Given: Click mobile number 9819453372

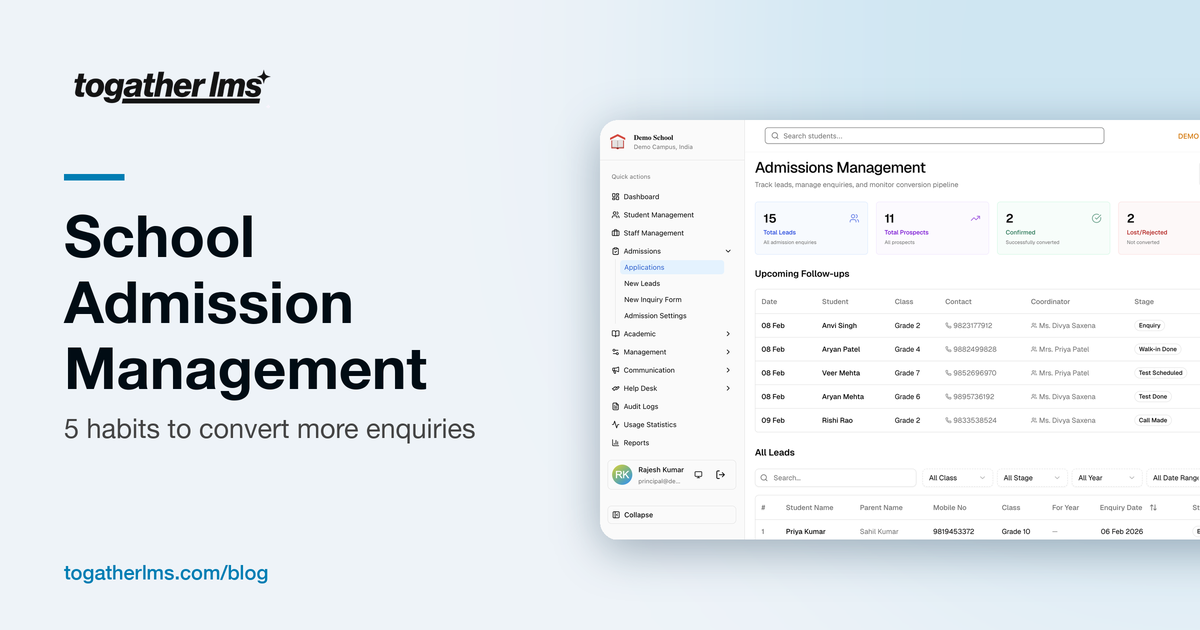Looking at the screenshot, I should tap(954, 532).
